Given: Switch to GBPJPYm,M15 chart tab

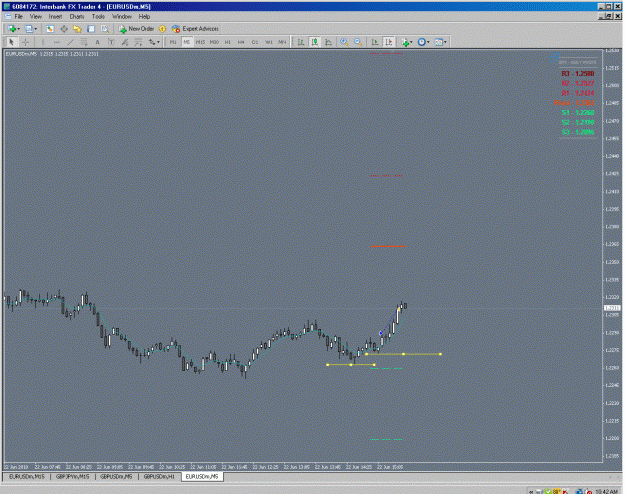Looking at the screenshot, I should [73, 476].
